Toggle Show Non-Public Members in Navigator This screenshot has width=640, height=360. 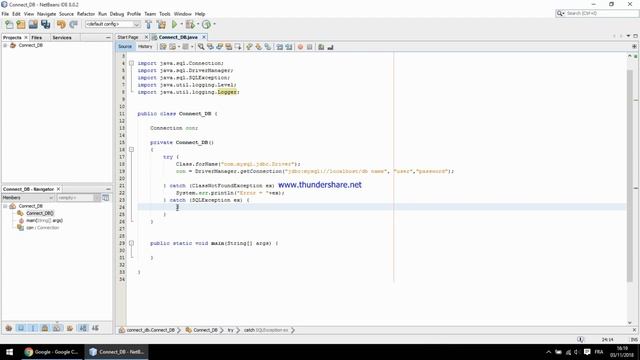(45, 328)
